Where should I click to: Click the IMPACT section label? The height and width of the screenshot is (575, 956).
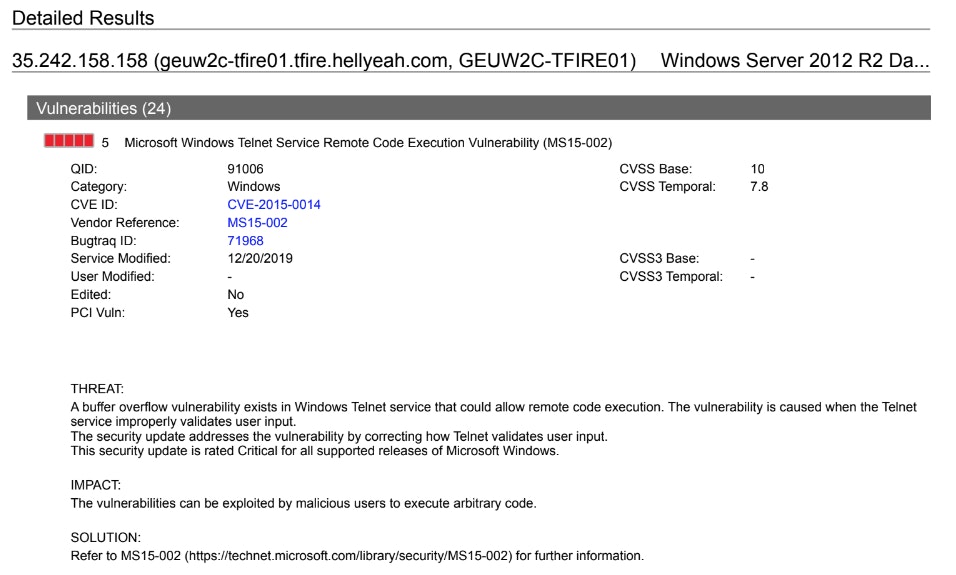pyautogui.click(x=96, y=485)
